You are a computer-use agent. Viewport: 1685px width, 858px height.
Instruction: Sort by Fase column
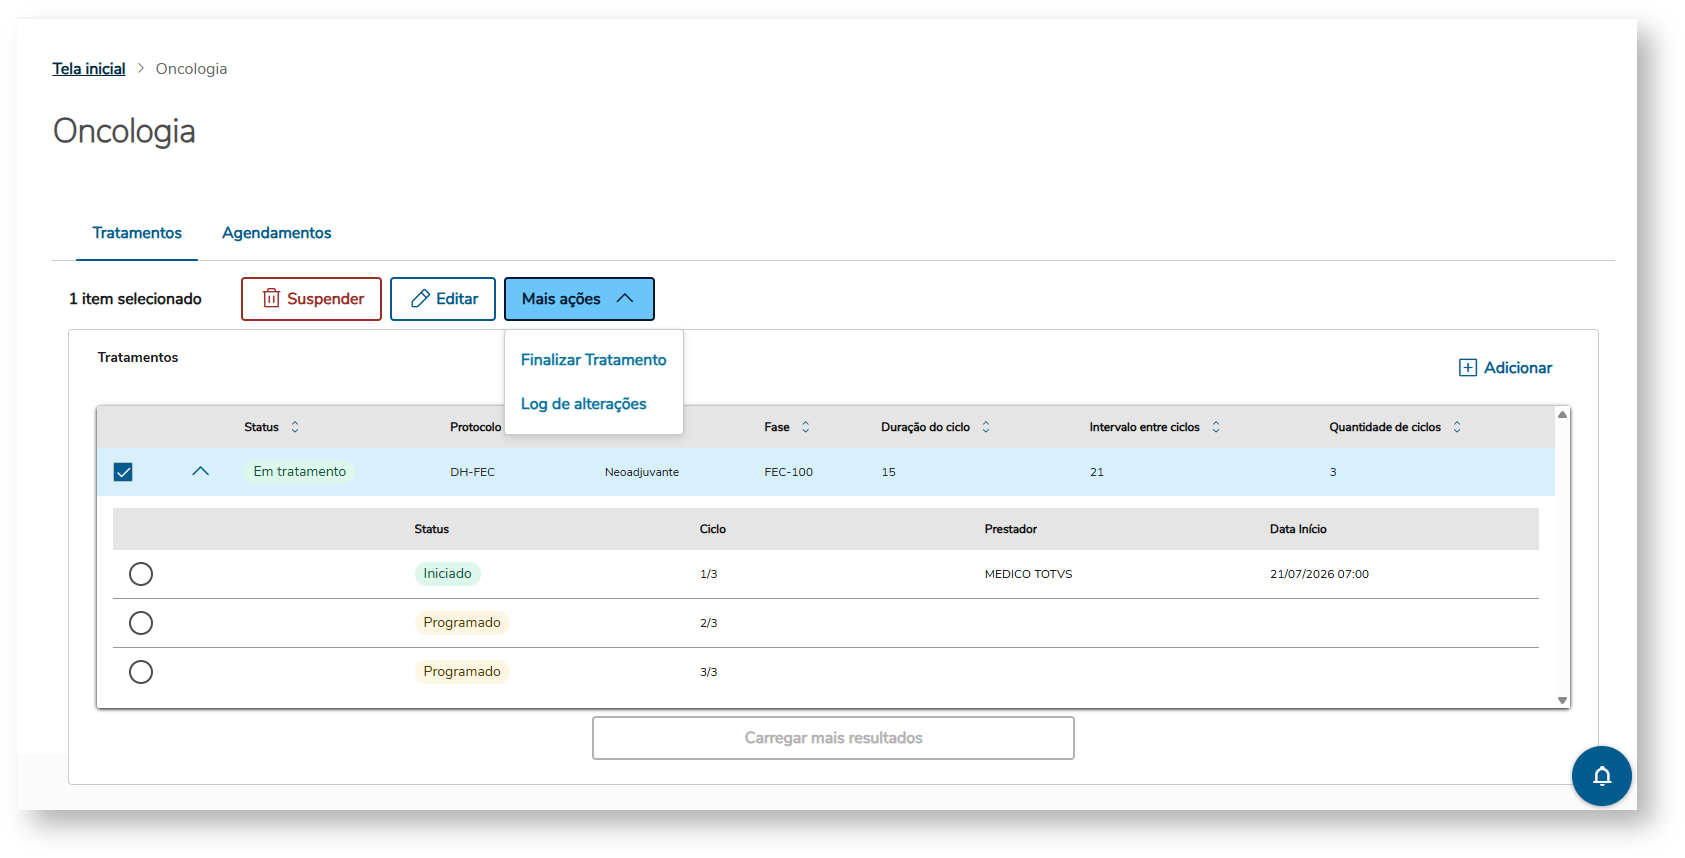click(x=806, y=427)
